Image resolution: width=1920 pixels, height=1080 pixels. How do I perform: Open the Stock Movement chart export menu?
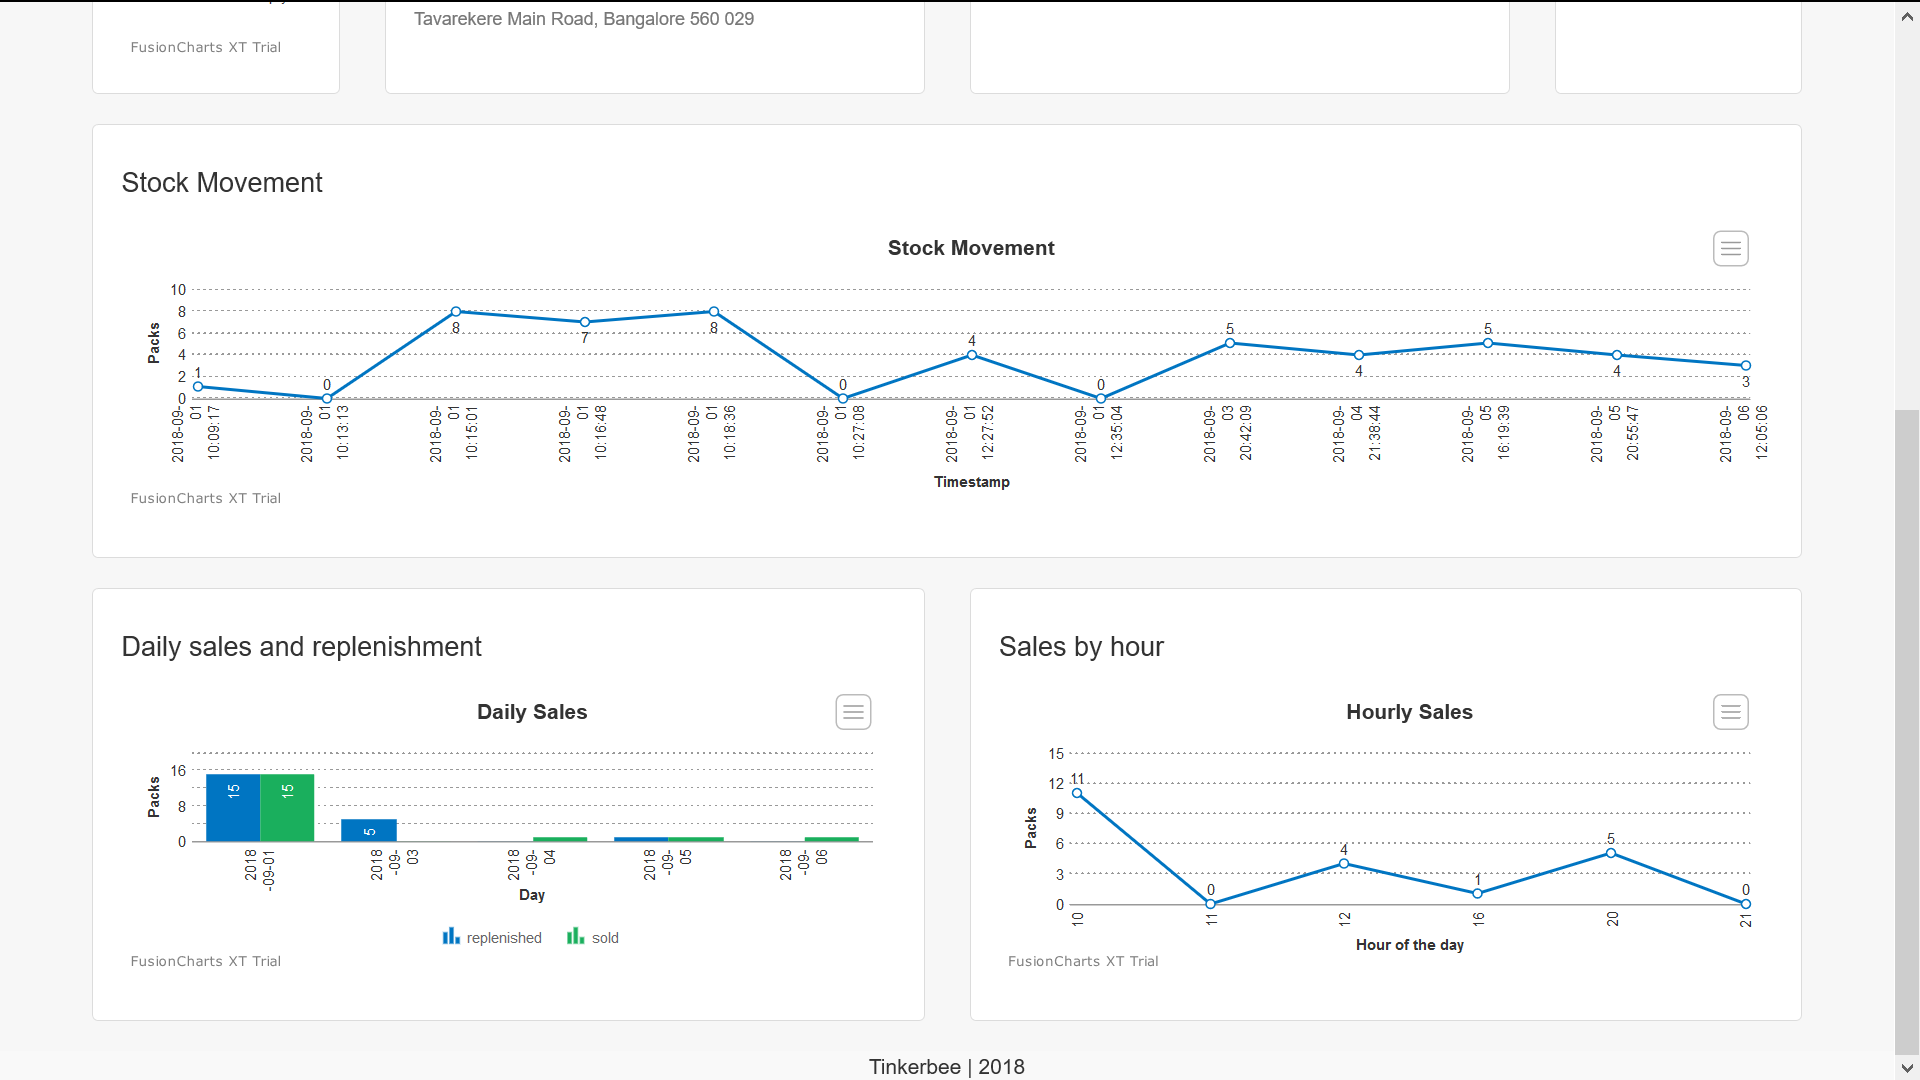[x=1731, y=248]
